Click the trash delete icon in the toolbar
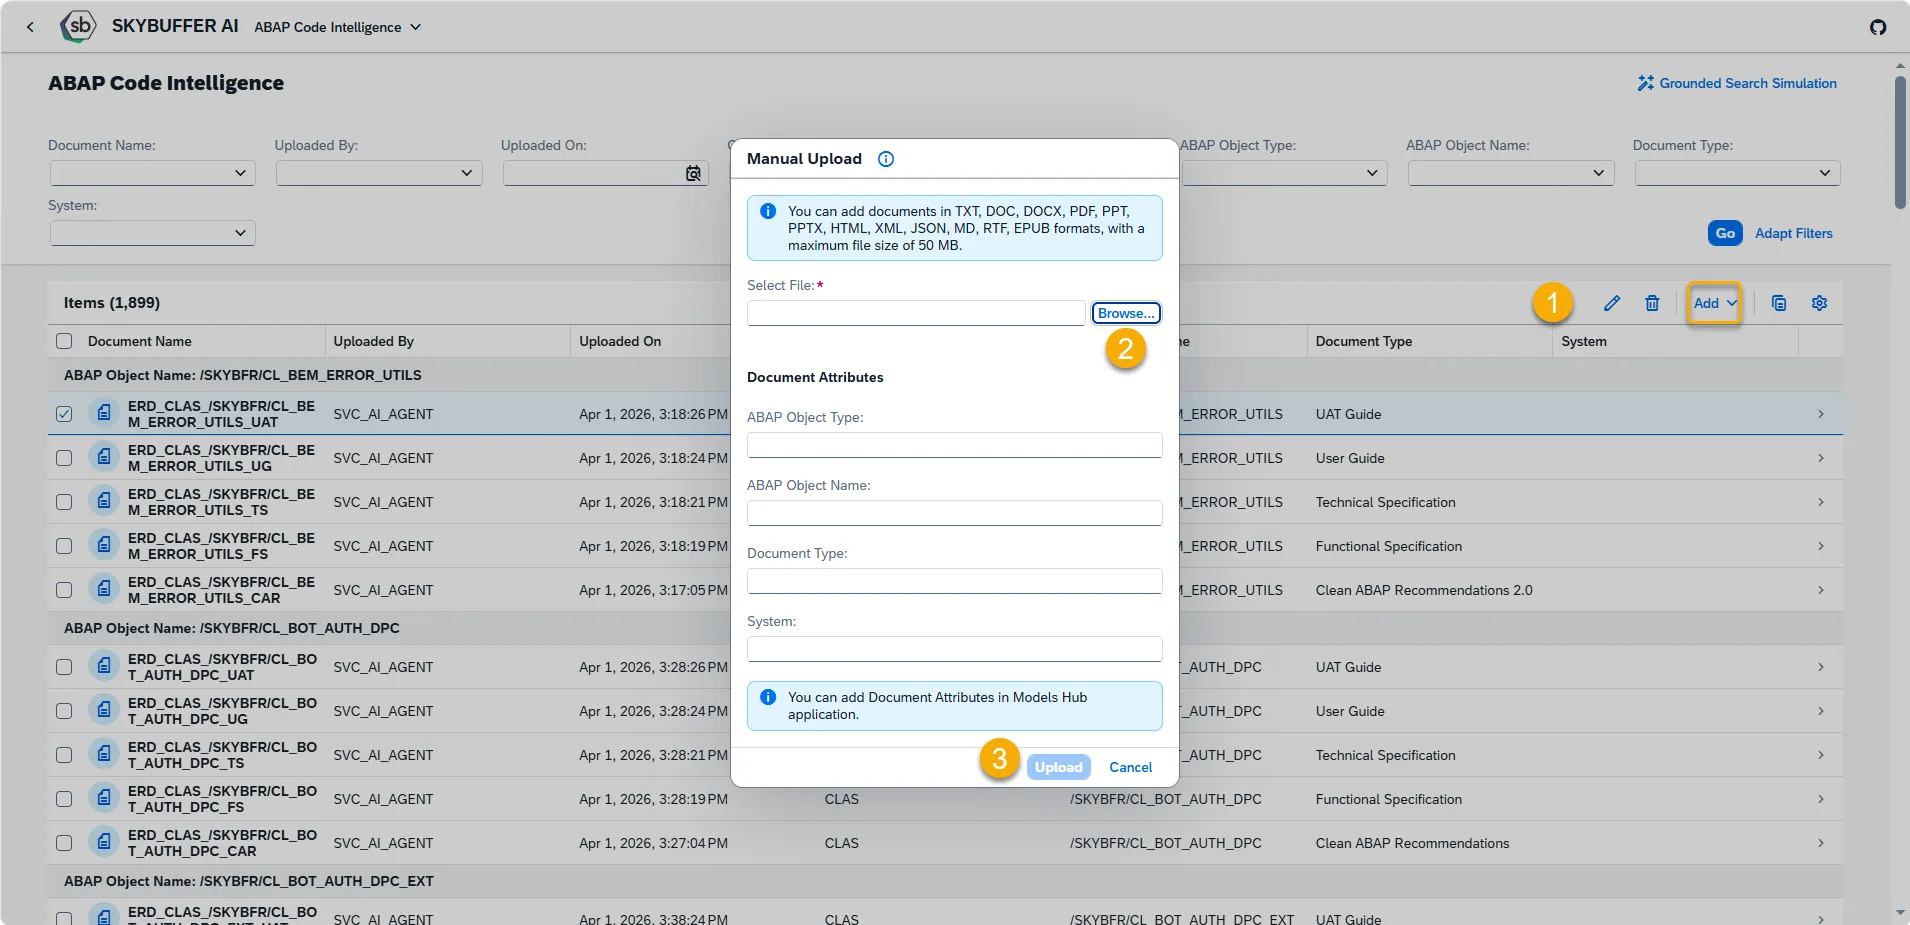 (x=1652, y=303)
